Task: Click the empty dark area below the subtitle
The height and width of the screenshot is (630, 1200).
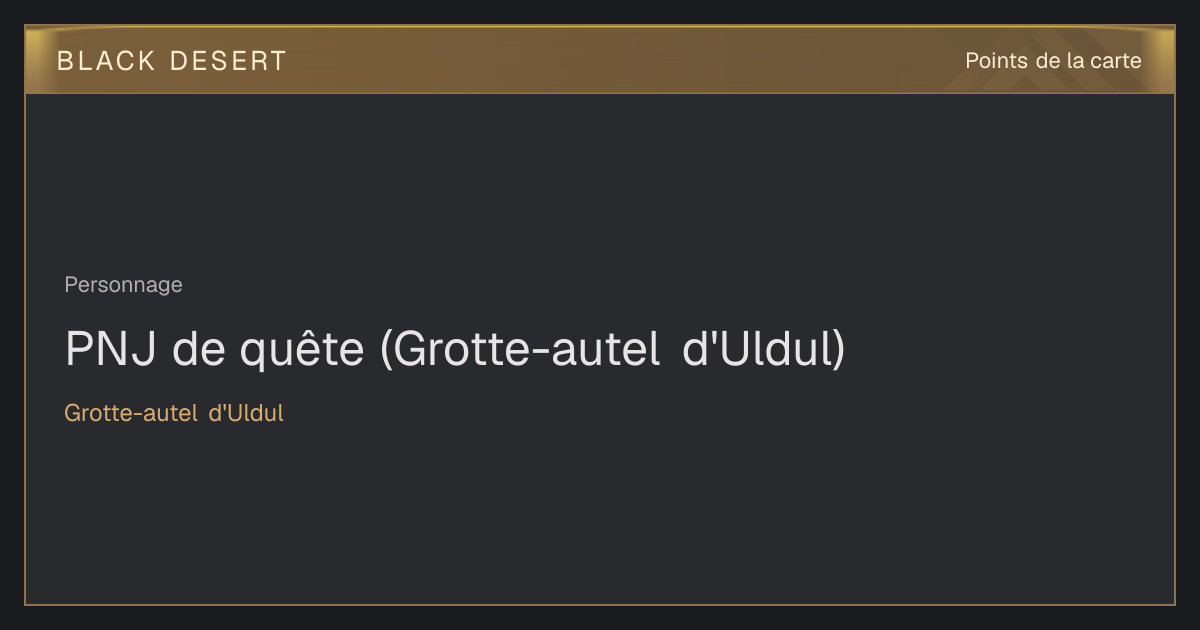Action: (600, 510)
